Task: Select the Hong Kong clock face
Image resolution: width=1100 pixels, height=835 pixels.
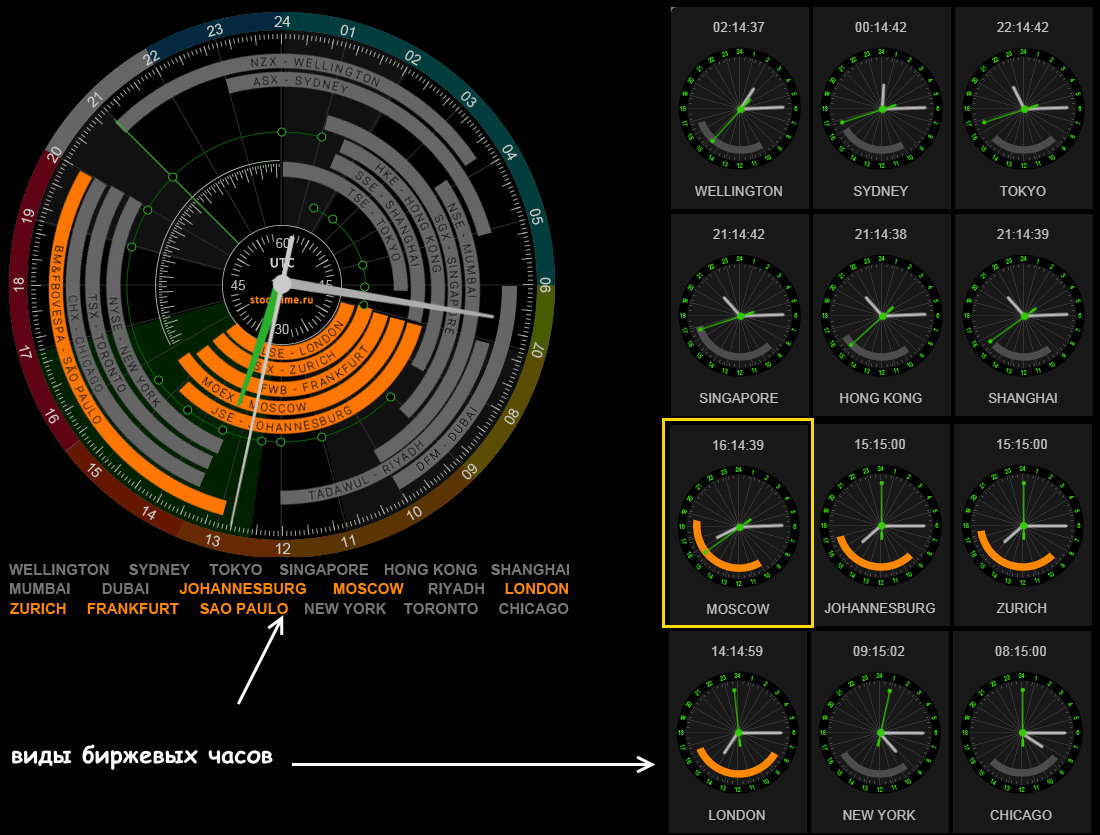Action: [881, 316]
